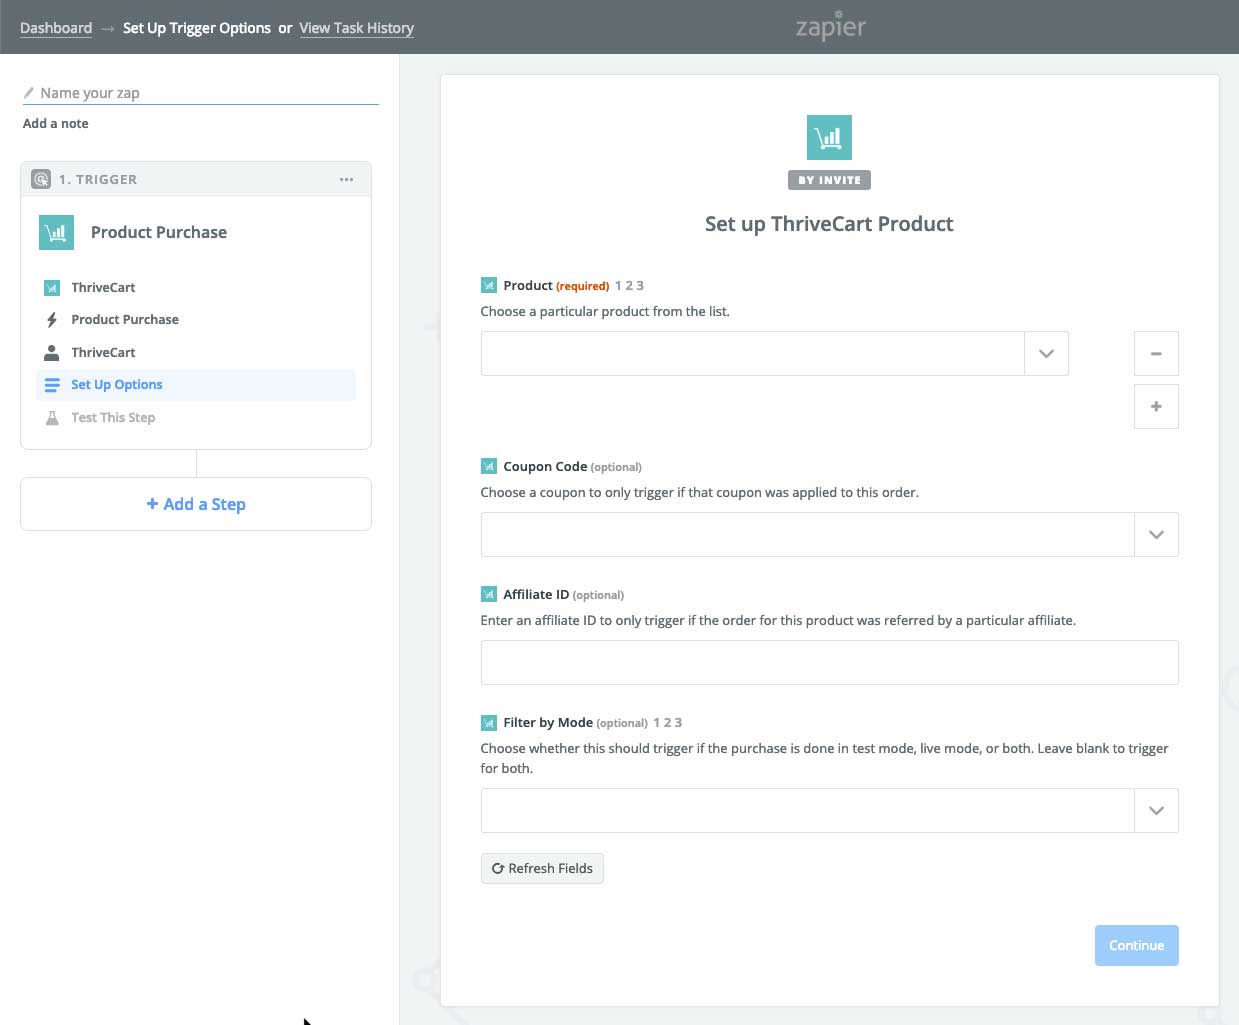Click the ThriveCart icon beside Affiliate ID label

pyautogui.click(x=489, y=594)
